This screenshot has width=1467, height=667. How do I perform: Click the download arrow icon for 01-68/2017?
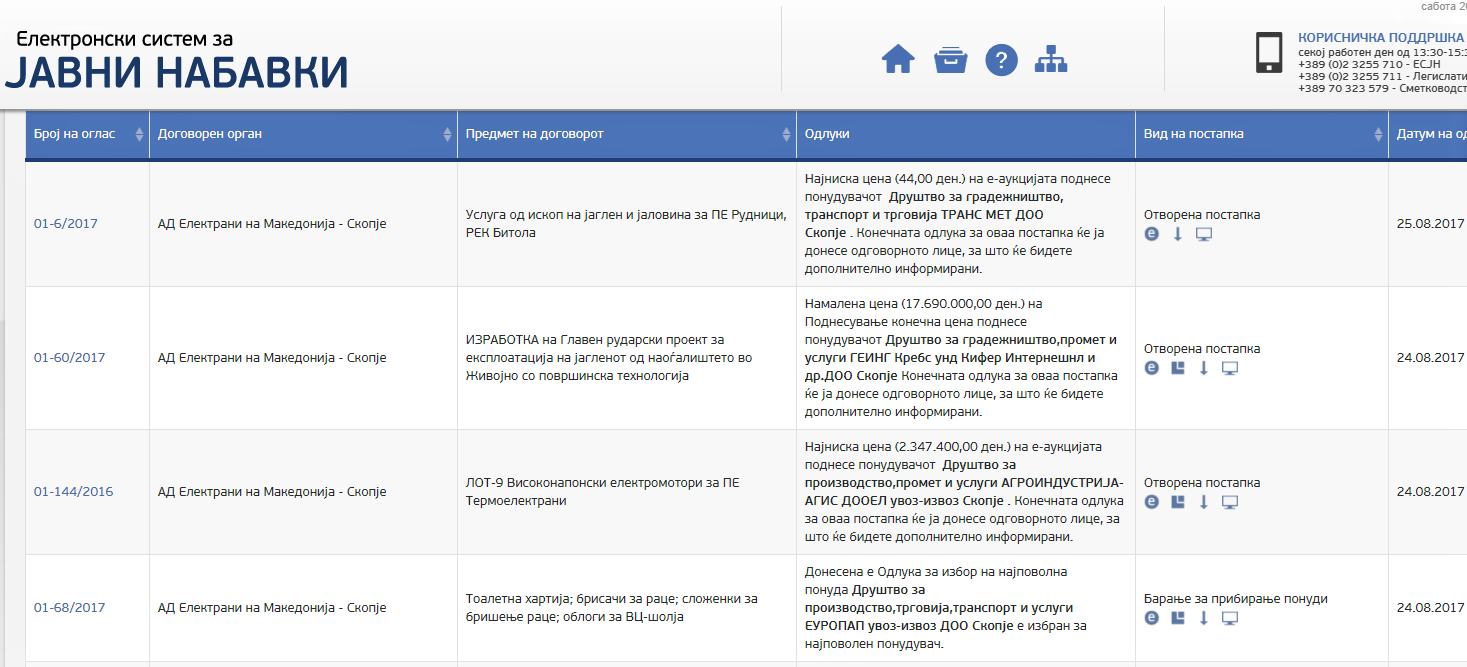tap(1204, 618)
